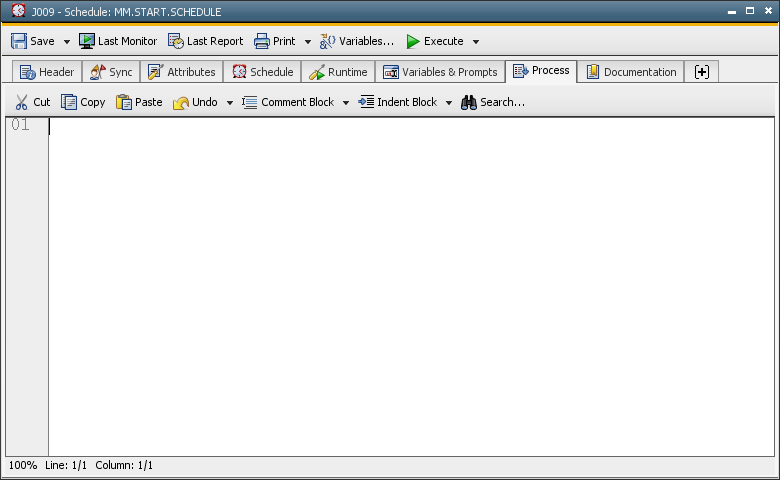Click the Execute button label
The height and width of the screenshot is (480, 780).
point(444,41)
